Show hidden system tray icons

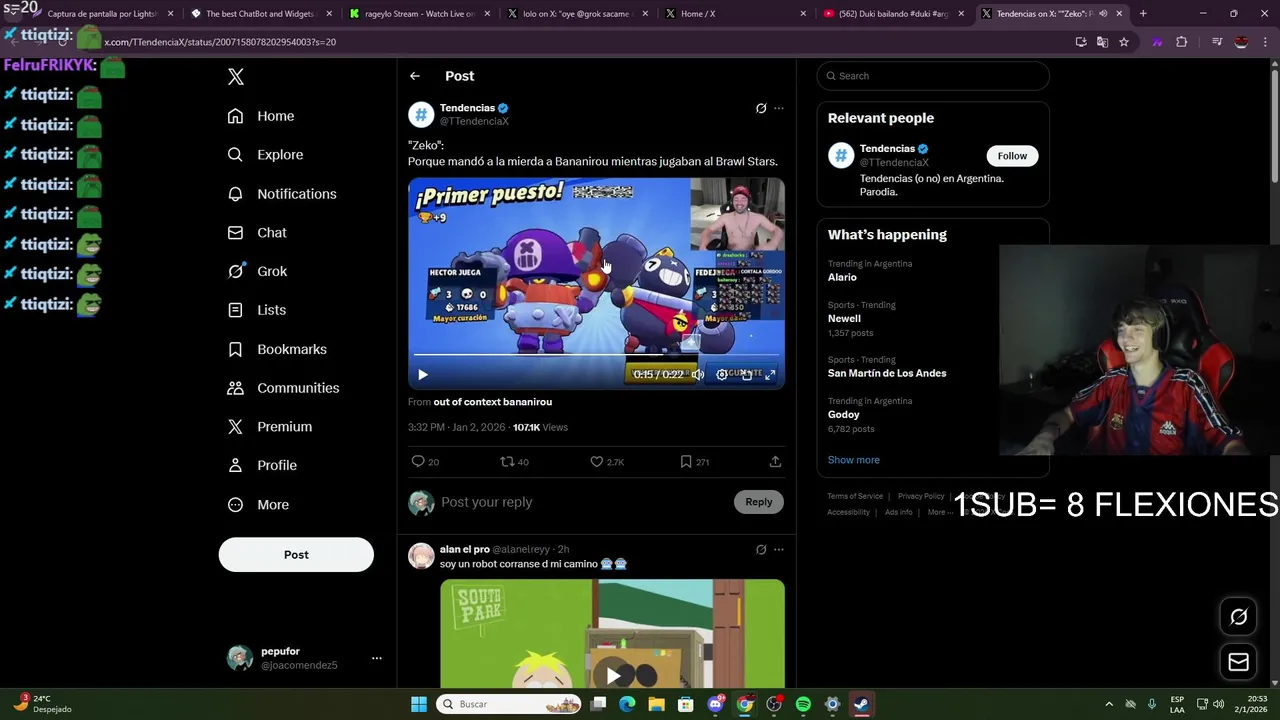(1108, 704)
